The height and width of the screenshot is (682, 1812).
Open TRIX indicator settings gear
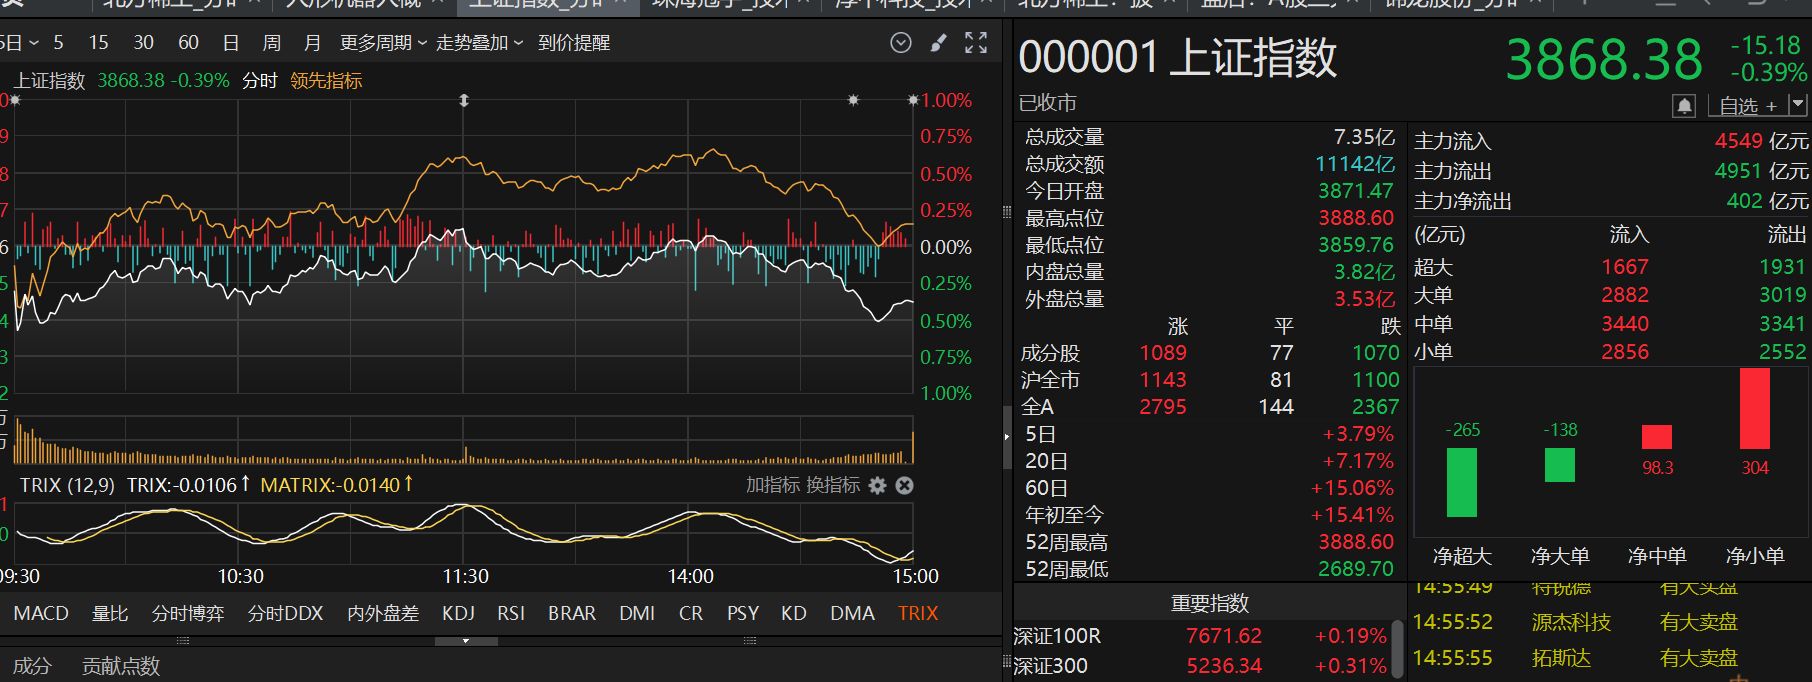(878, 485)
